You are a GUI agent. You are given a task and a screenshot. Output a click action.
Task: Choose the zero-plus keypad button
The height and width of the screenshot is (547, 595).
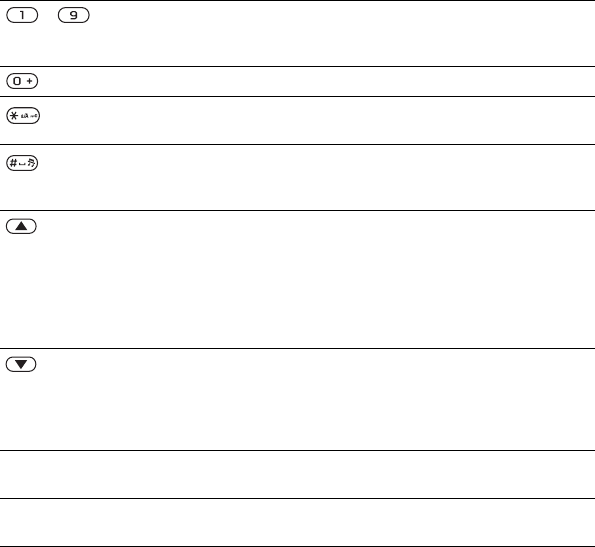click(22, 81)
